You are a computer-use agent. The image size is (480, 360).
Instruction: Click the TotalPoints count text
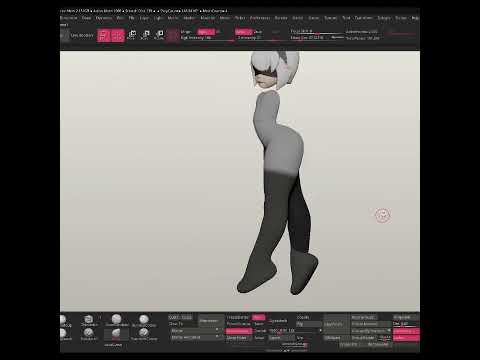(x=363, y=38)
